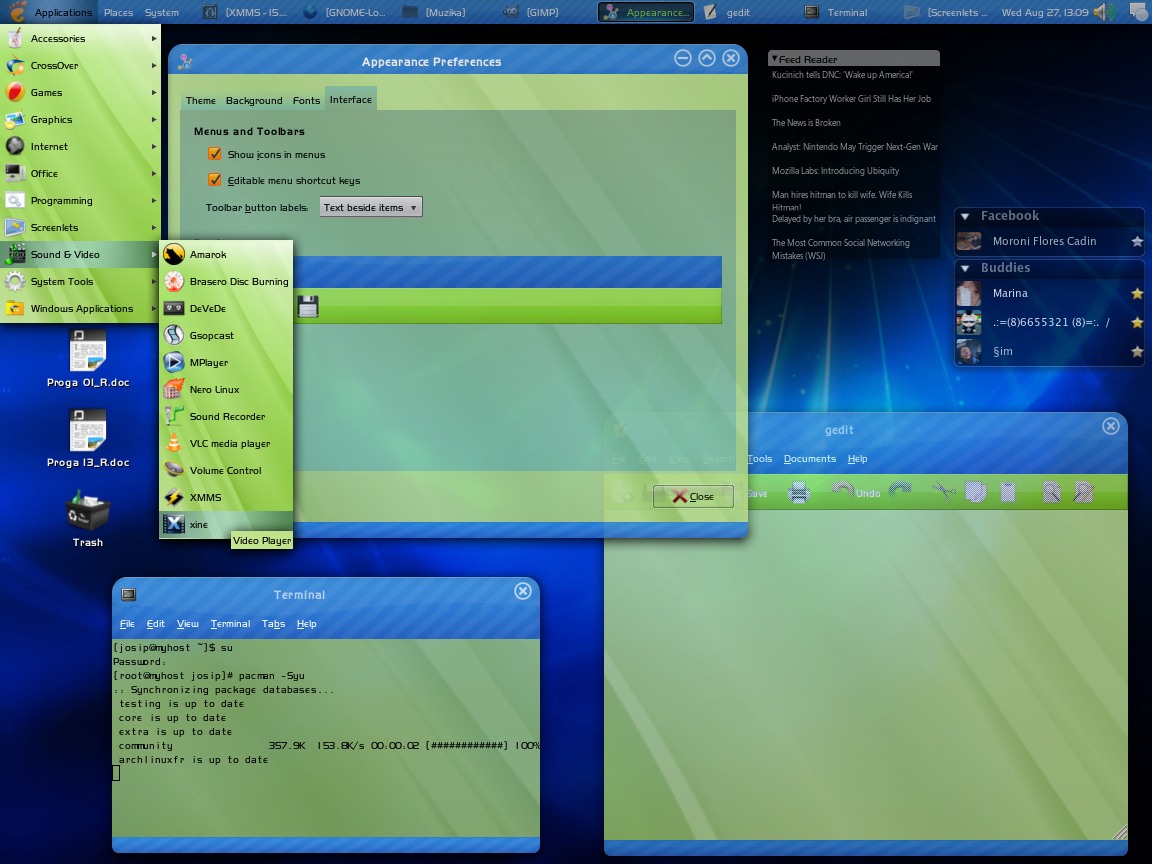This screenshot has width=1152, height=864.
Task: Click the Paste clipboard icon in gedit
Action: (1008, 492)
